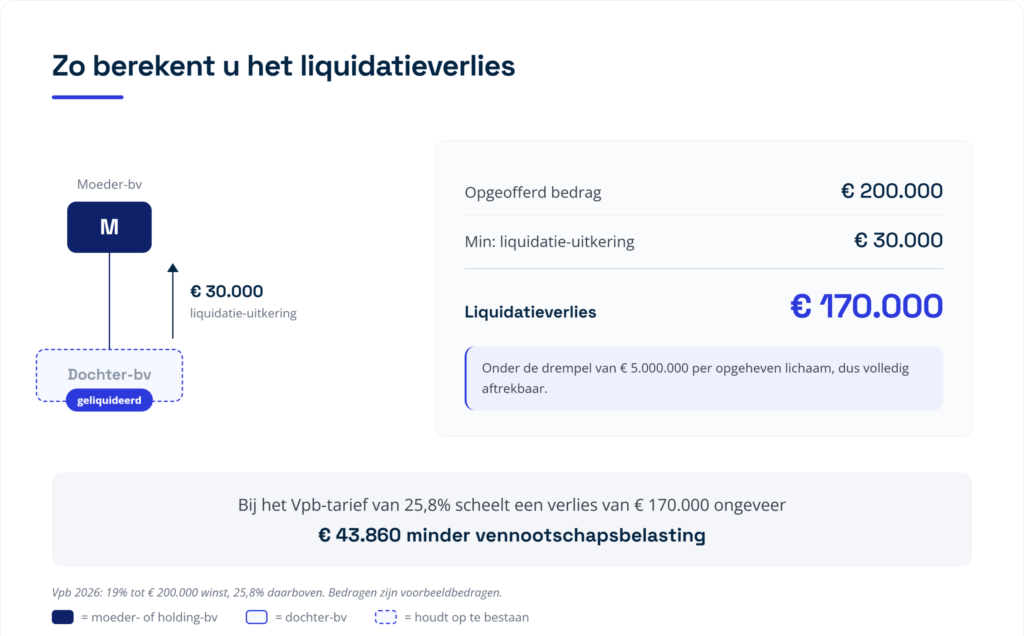Click the dark blue M box

coord(109,227)
